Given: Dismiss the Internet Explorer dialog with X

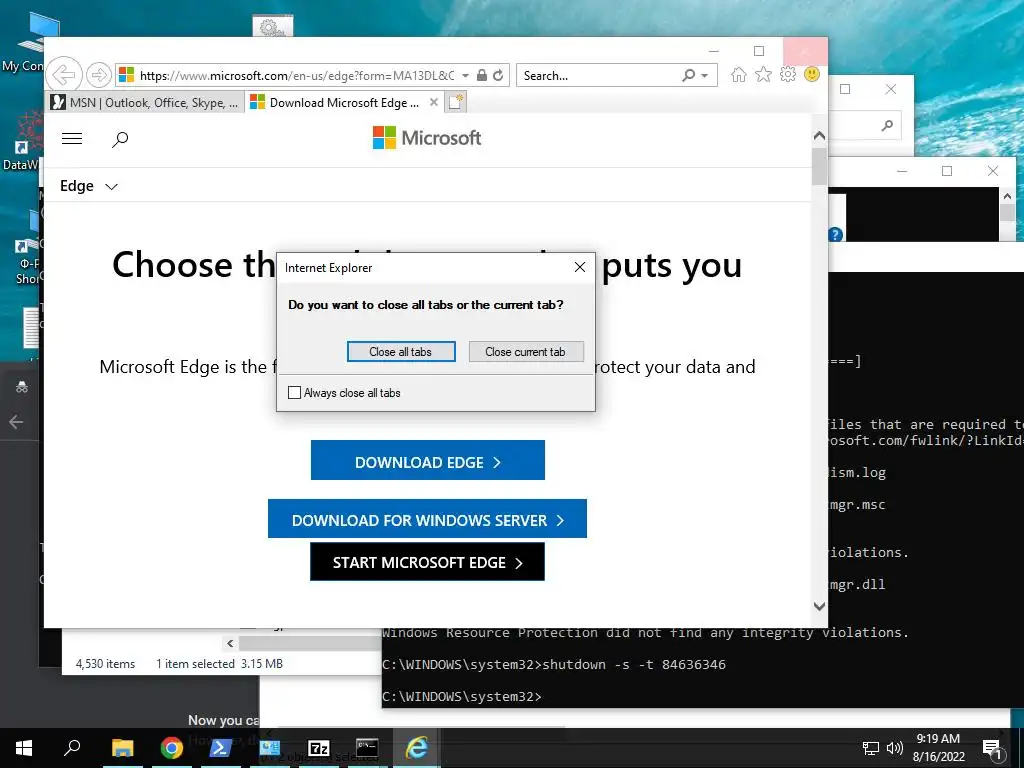Looking at the screenshot, I should [579, 267].
